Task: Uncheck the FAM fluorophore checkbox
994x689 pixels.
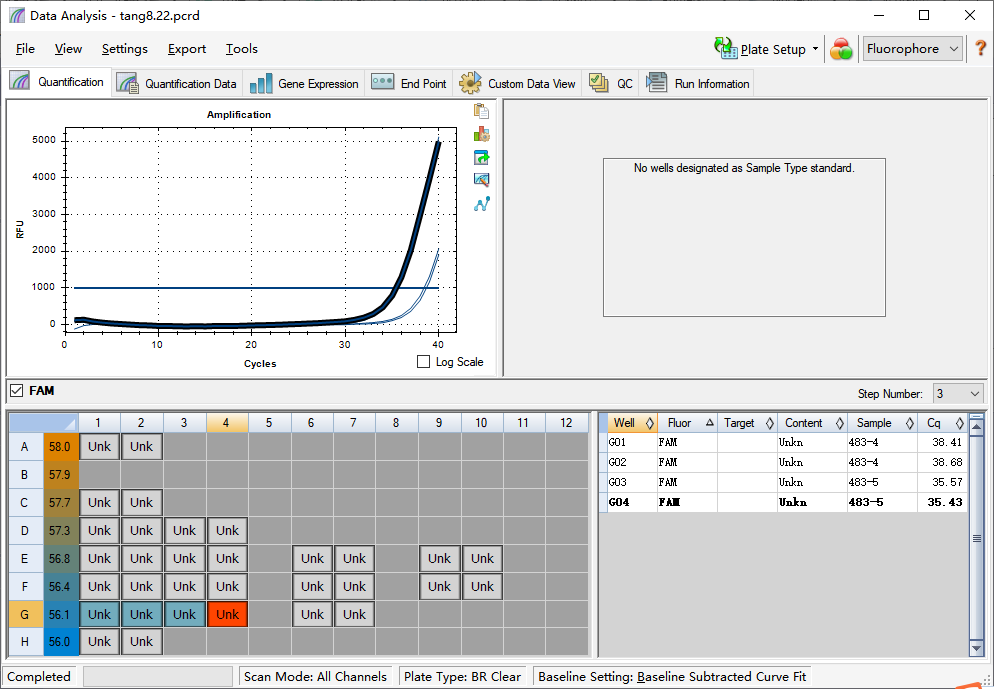Action: click(17, 390)
